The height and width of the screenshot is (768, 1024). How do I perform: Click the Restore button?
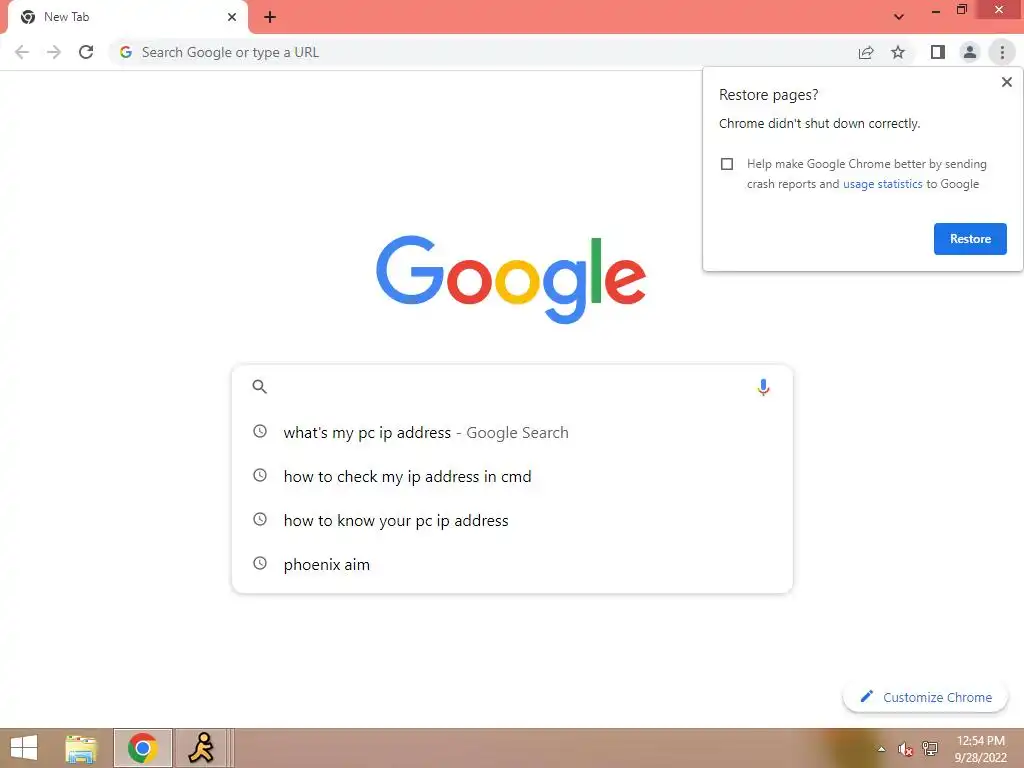point(970,239)
